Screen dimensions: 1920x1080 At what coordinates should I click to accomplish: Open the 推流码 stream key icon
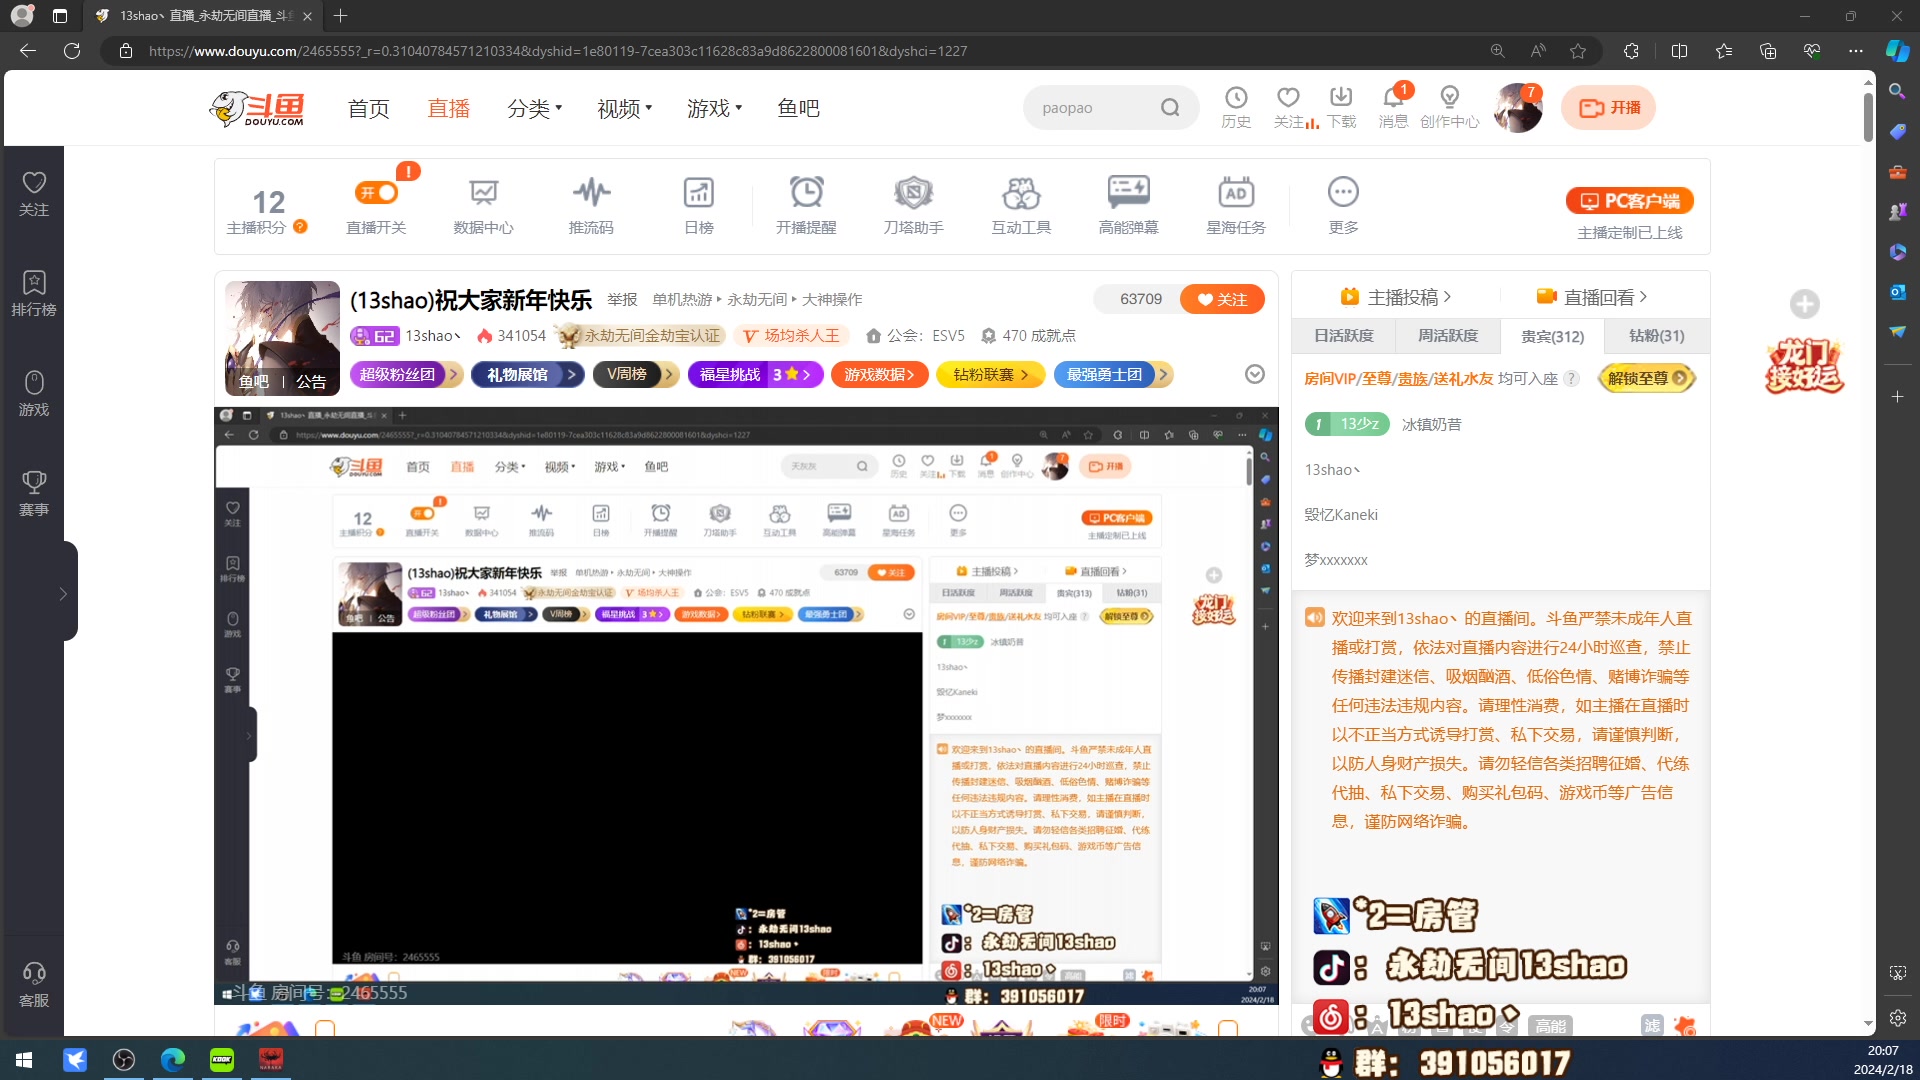tap(591, 206)
